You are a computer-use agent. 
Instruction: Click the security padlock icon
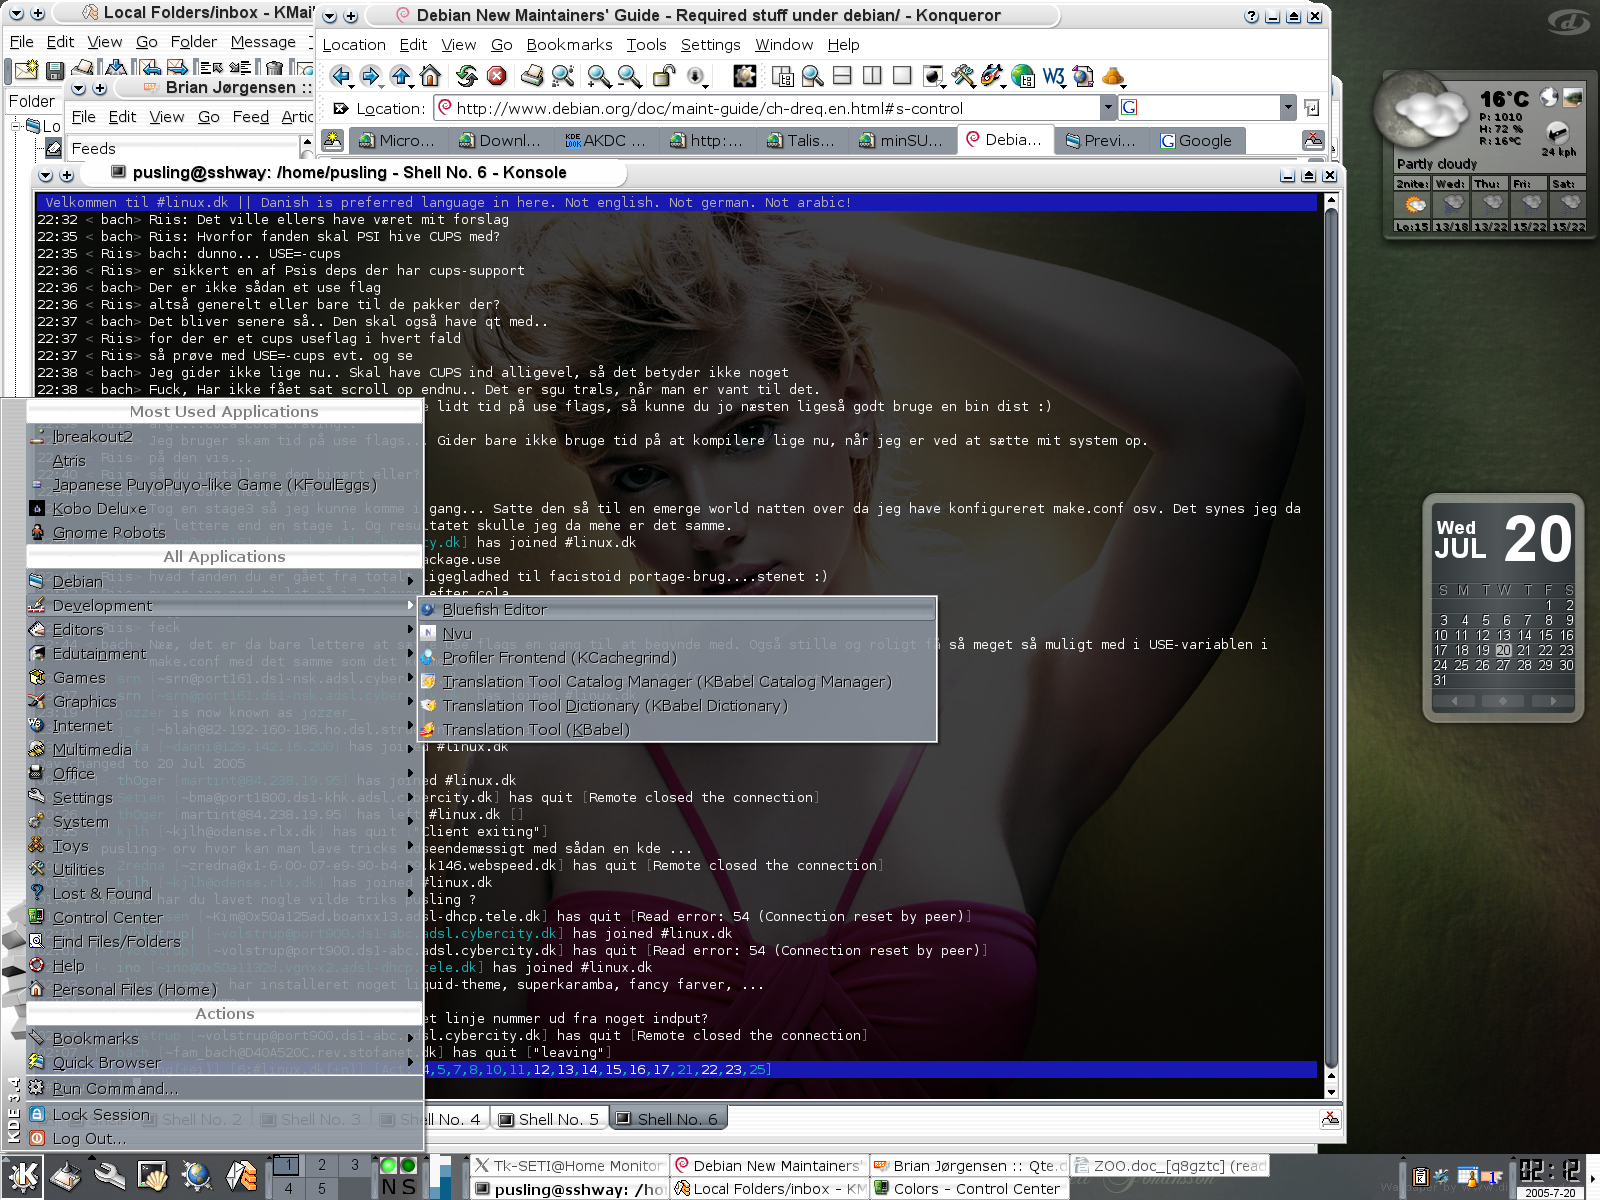pos(664,76)
